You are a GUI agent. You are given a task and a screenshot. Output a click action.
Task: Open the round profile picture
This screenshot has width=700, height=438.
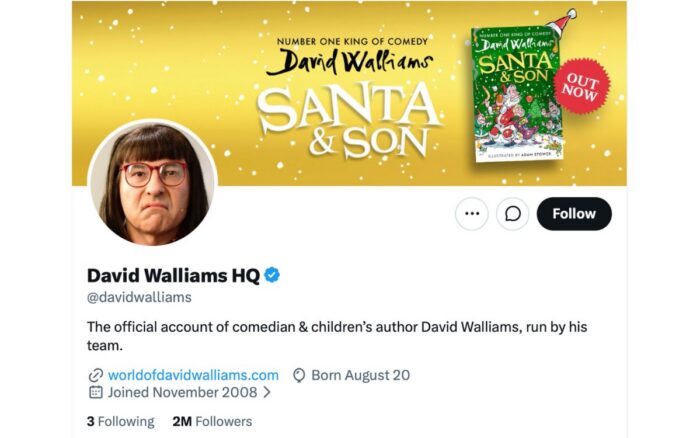click(x=153, y=182)
